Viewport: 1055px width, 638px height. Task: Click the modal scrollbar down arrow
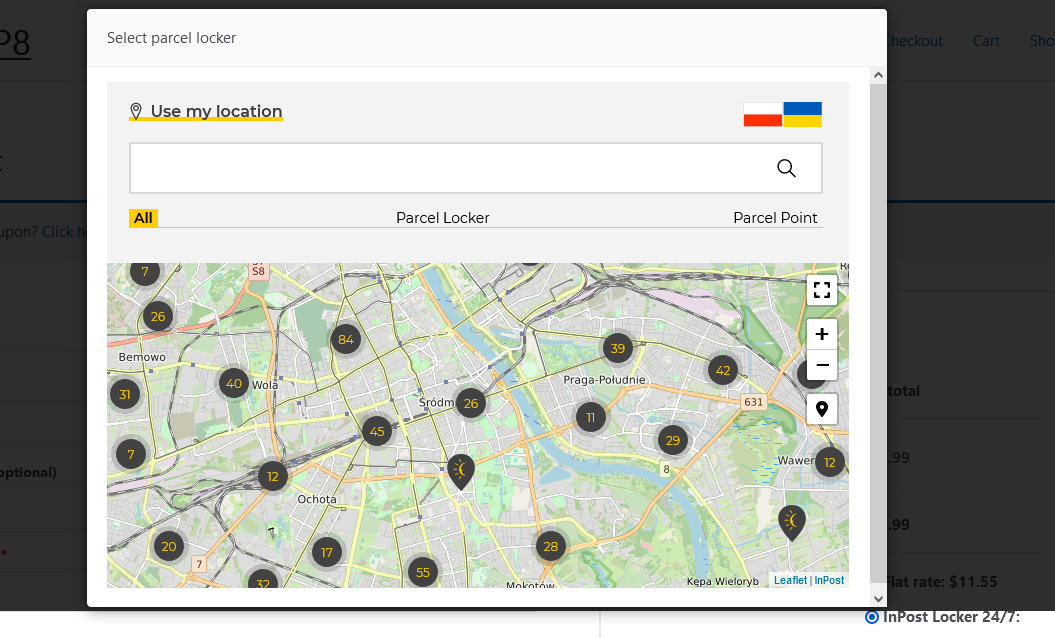[x=878, y=598]
